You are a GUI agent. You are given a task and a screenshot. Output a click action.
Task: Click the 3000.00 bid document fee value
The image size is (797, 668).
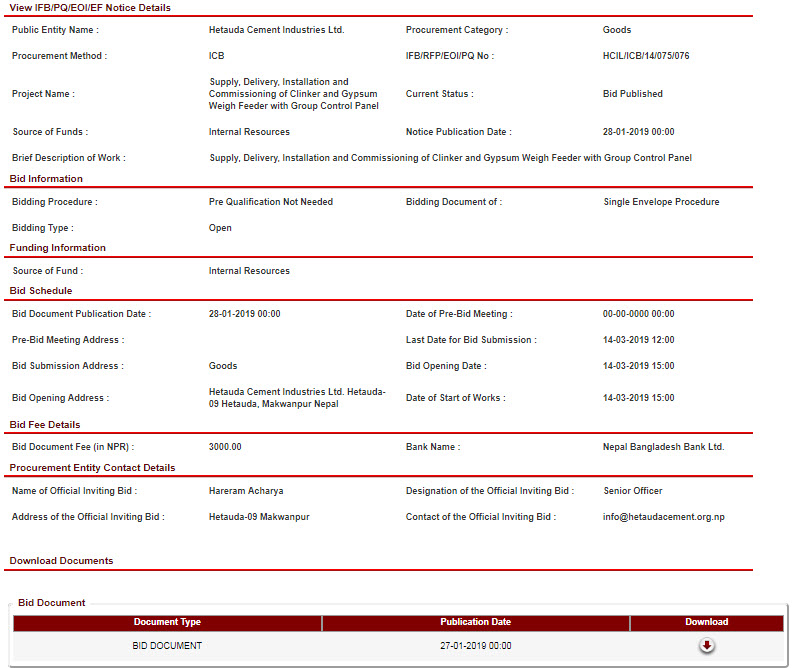click(225, 447)
